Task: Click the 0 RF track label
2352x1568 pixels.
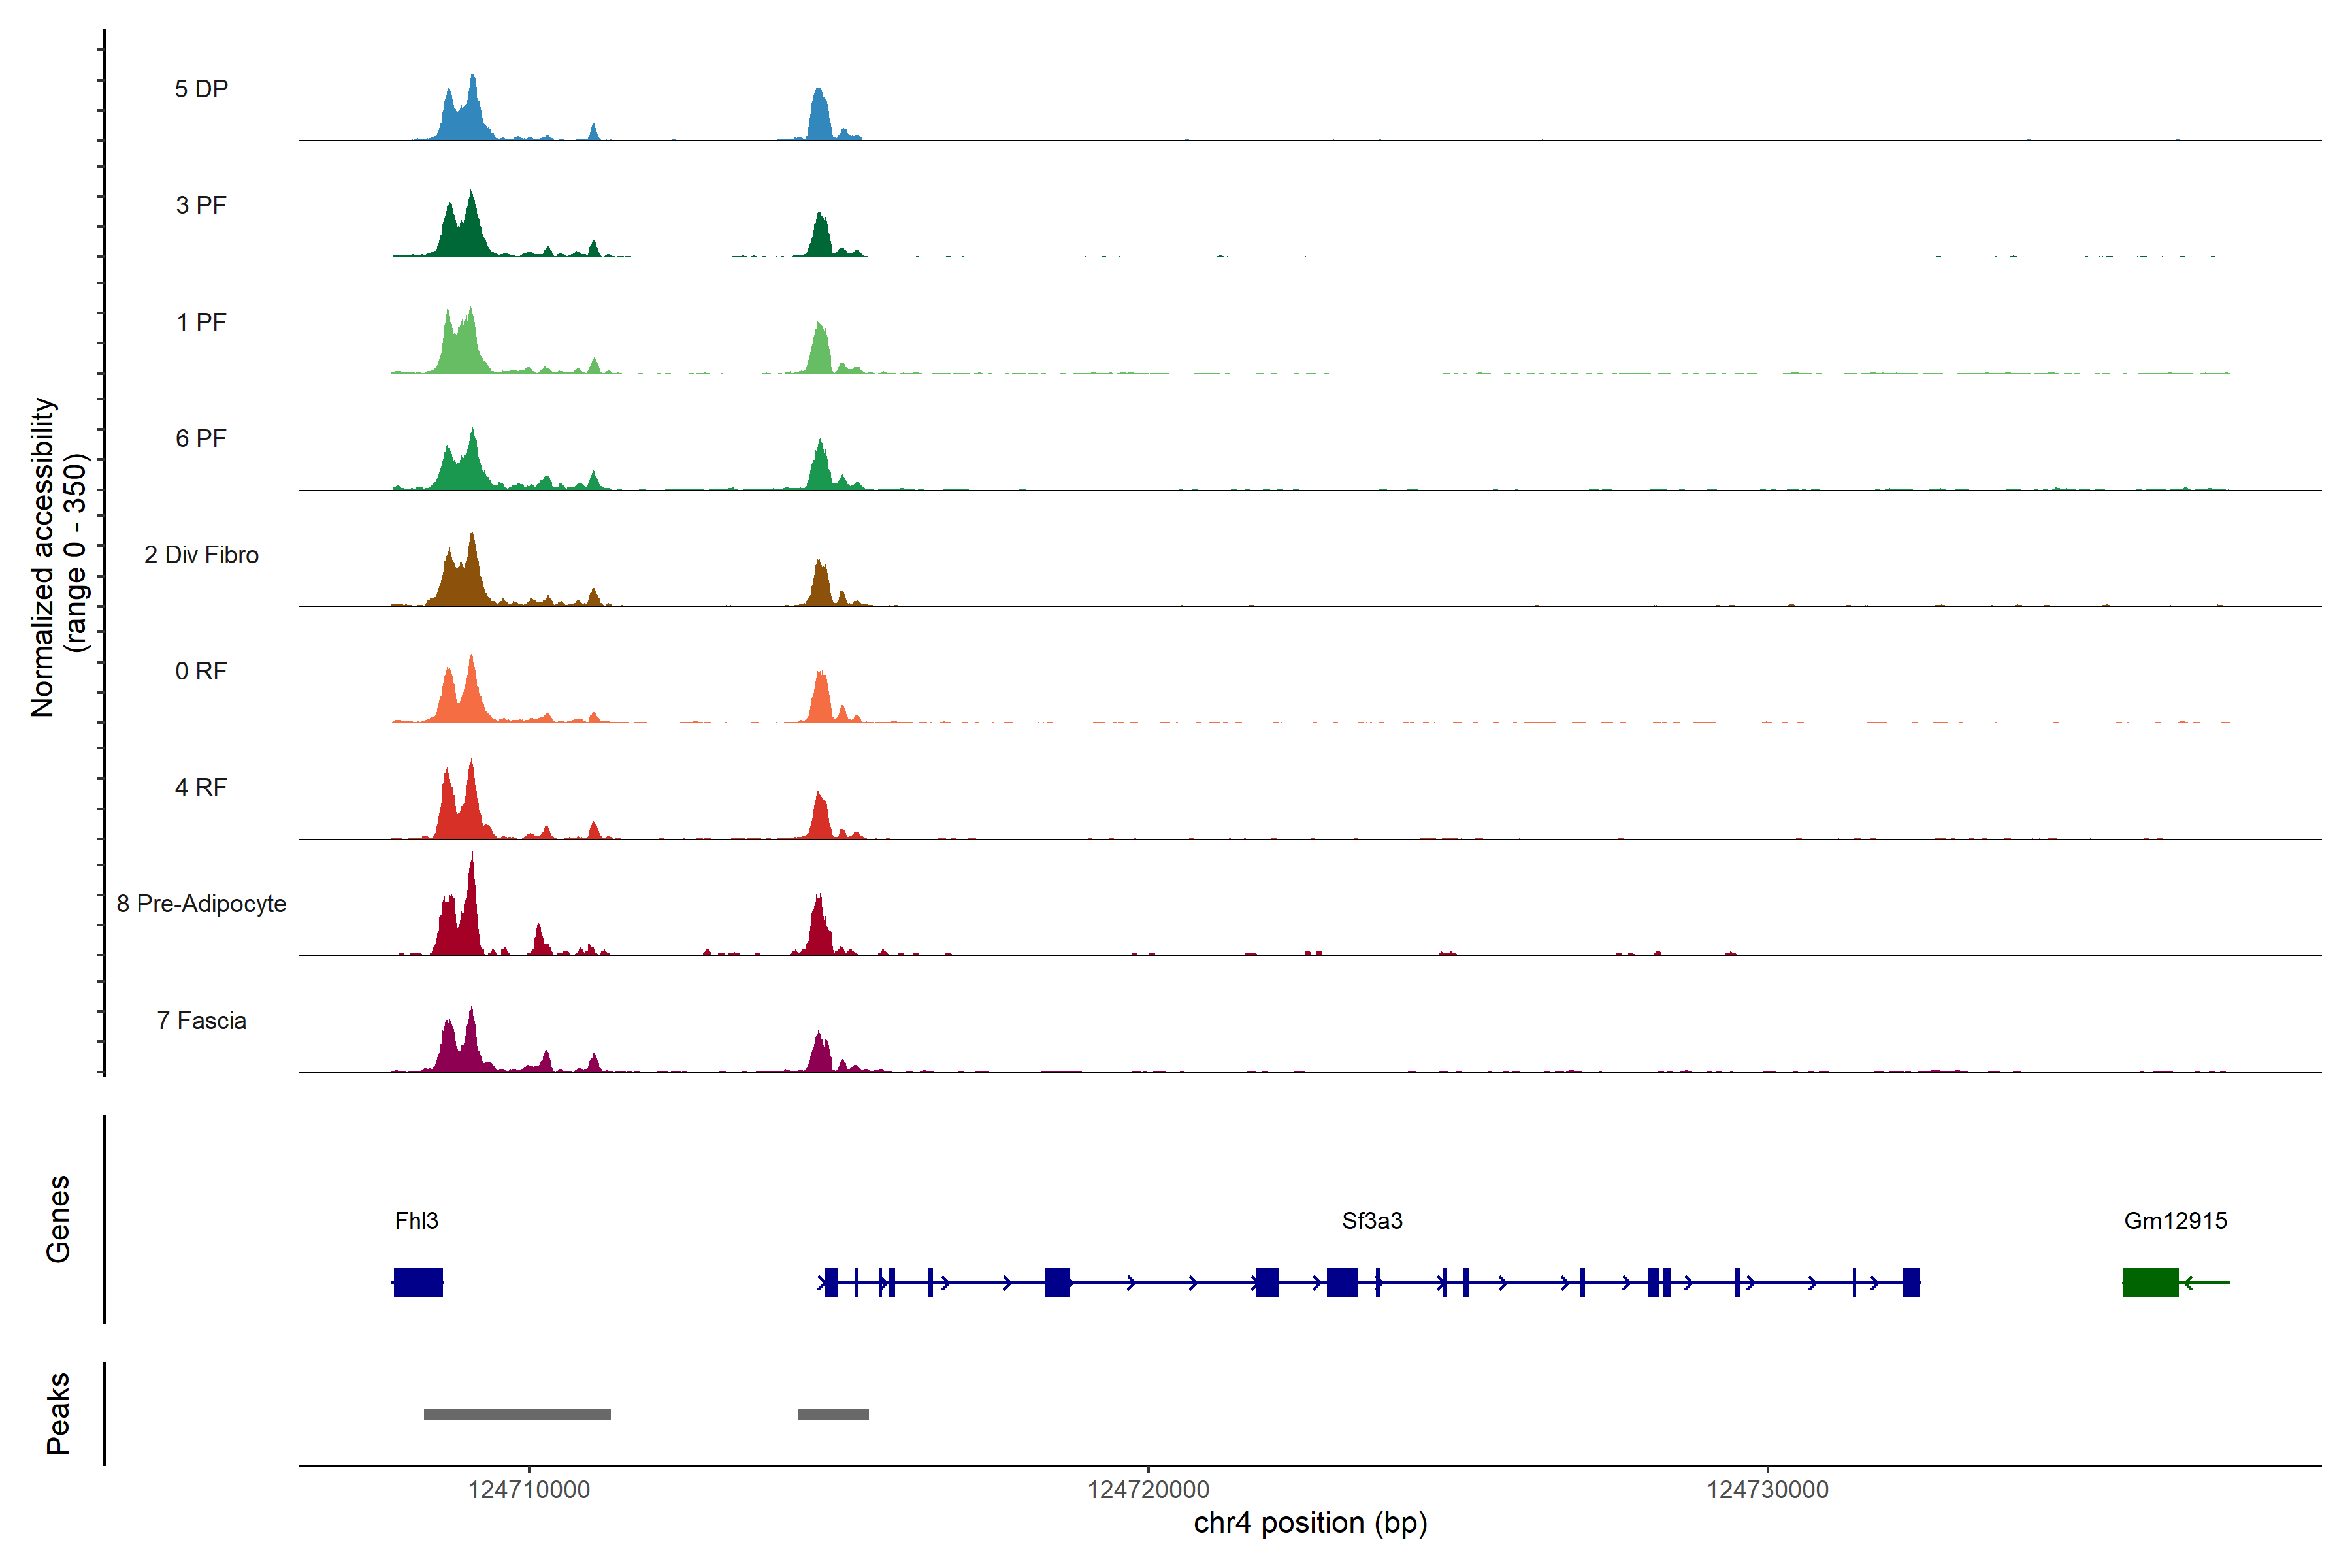Action: pyautogui.click(x=201, y=671)
